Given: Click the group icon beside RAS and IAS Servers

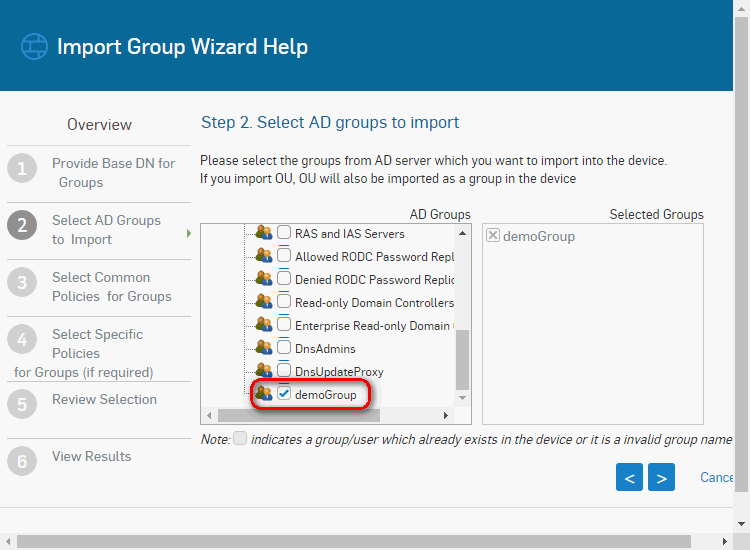Looking at the screenshot, I should 264,233.
